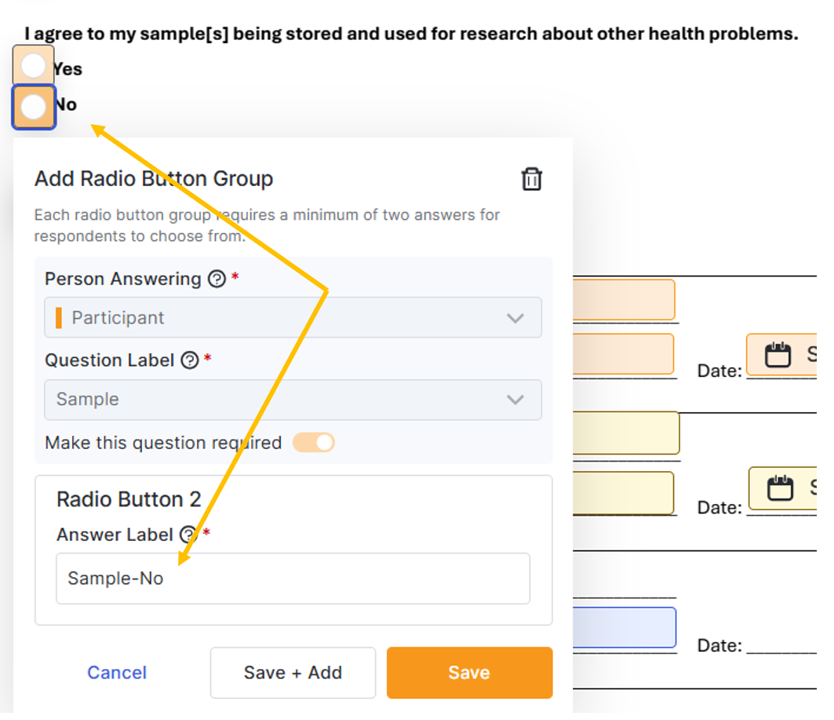Click the Cancel link
Image resolution: width=834 pixels, height=720 pixels.
(x=117, y=673)
